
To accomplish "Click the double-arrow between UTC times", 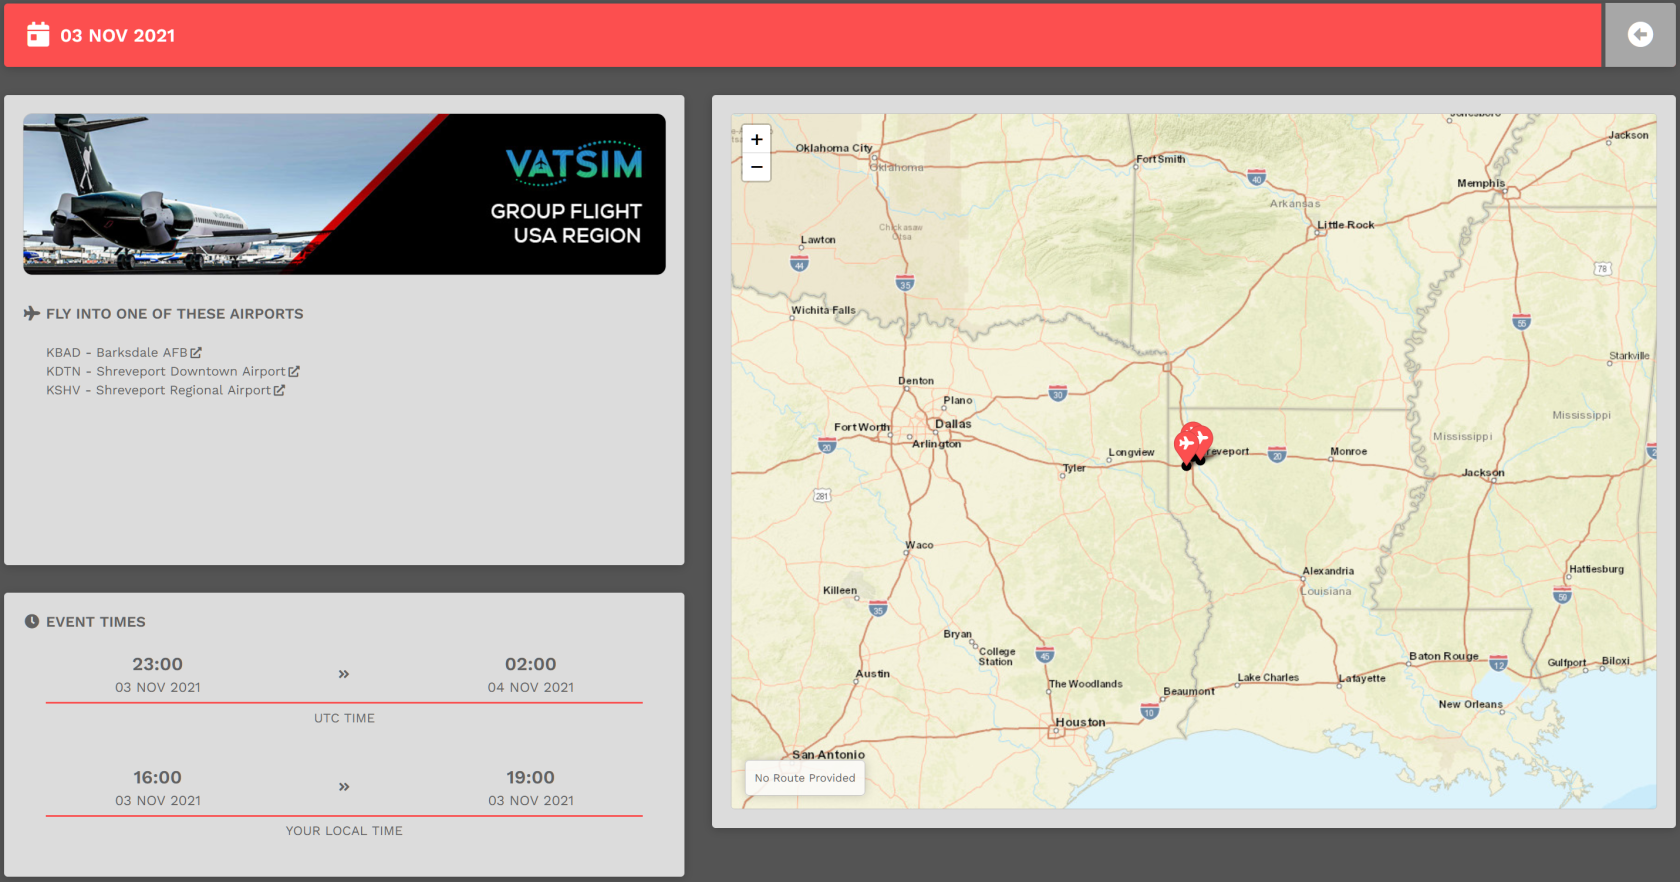I will (x=344, y=674).
